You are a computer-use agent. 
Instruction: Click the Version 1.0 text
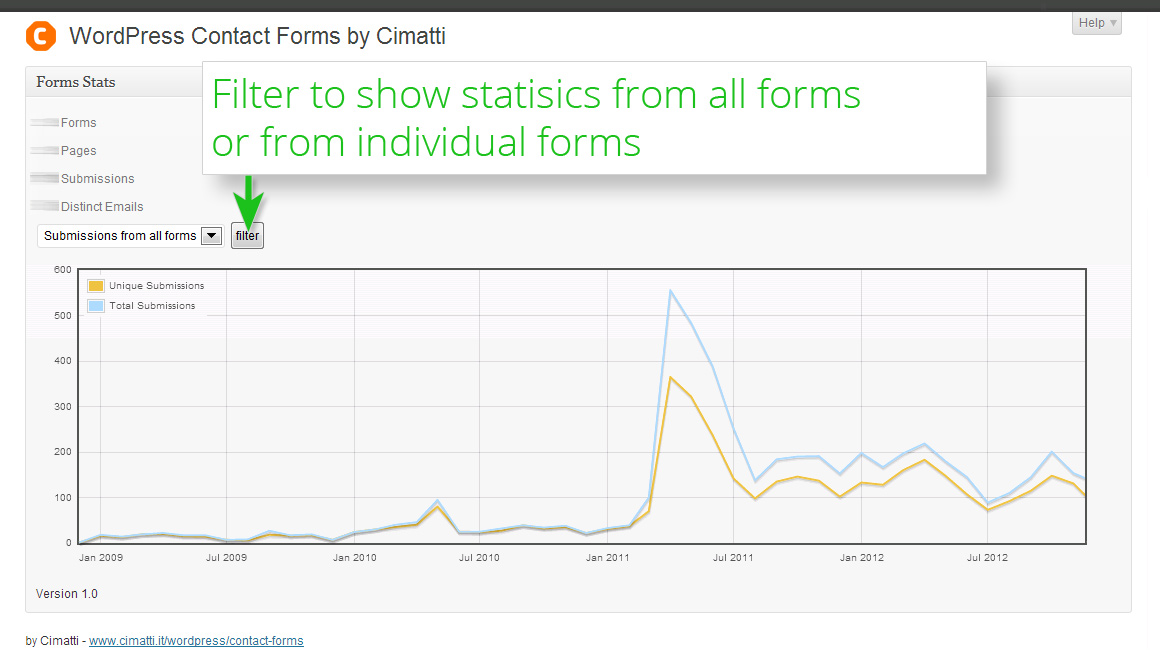point(67,594)
